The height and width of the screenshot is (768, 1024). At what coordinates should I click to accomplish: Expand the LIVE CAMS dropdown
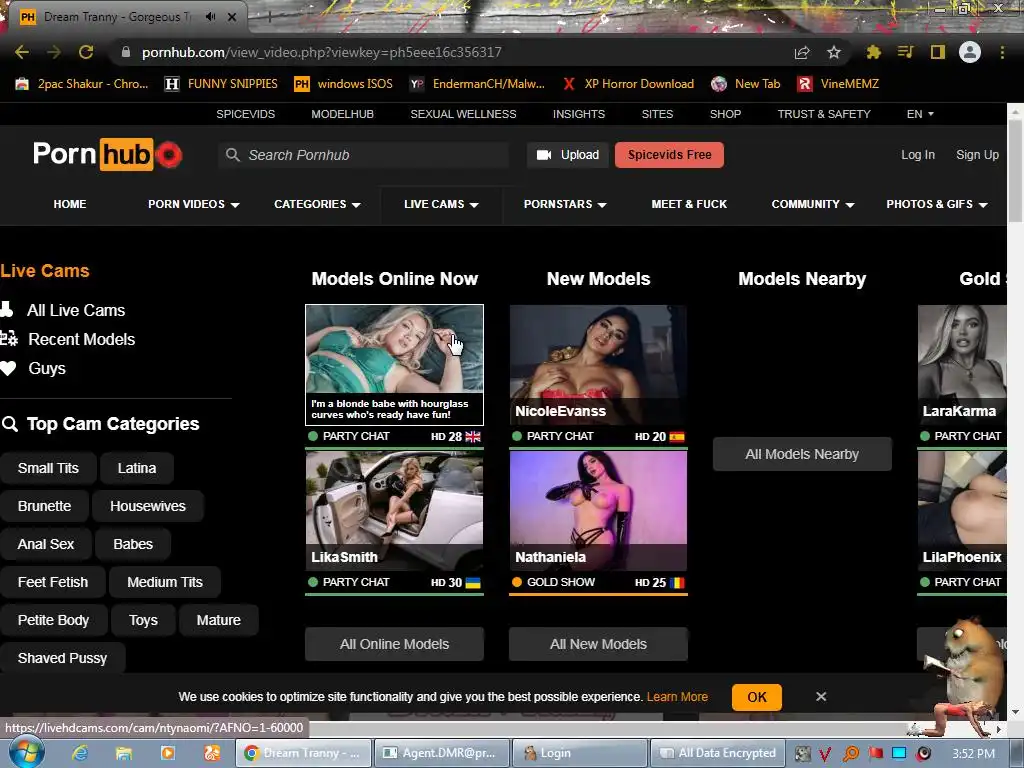point(441,204)
